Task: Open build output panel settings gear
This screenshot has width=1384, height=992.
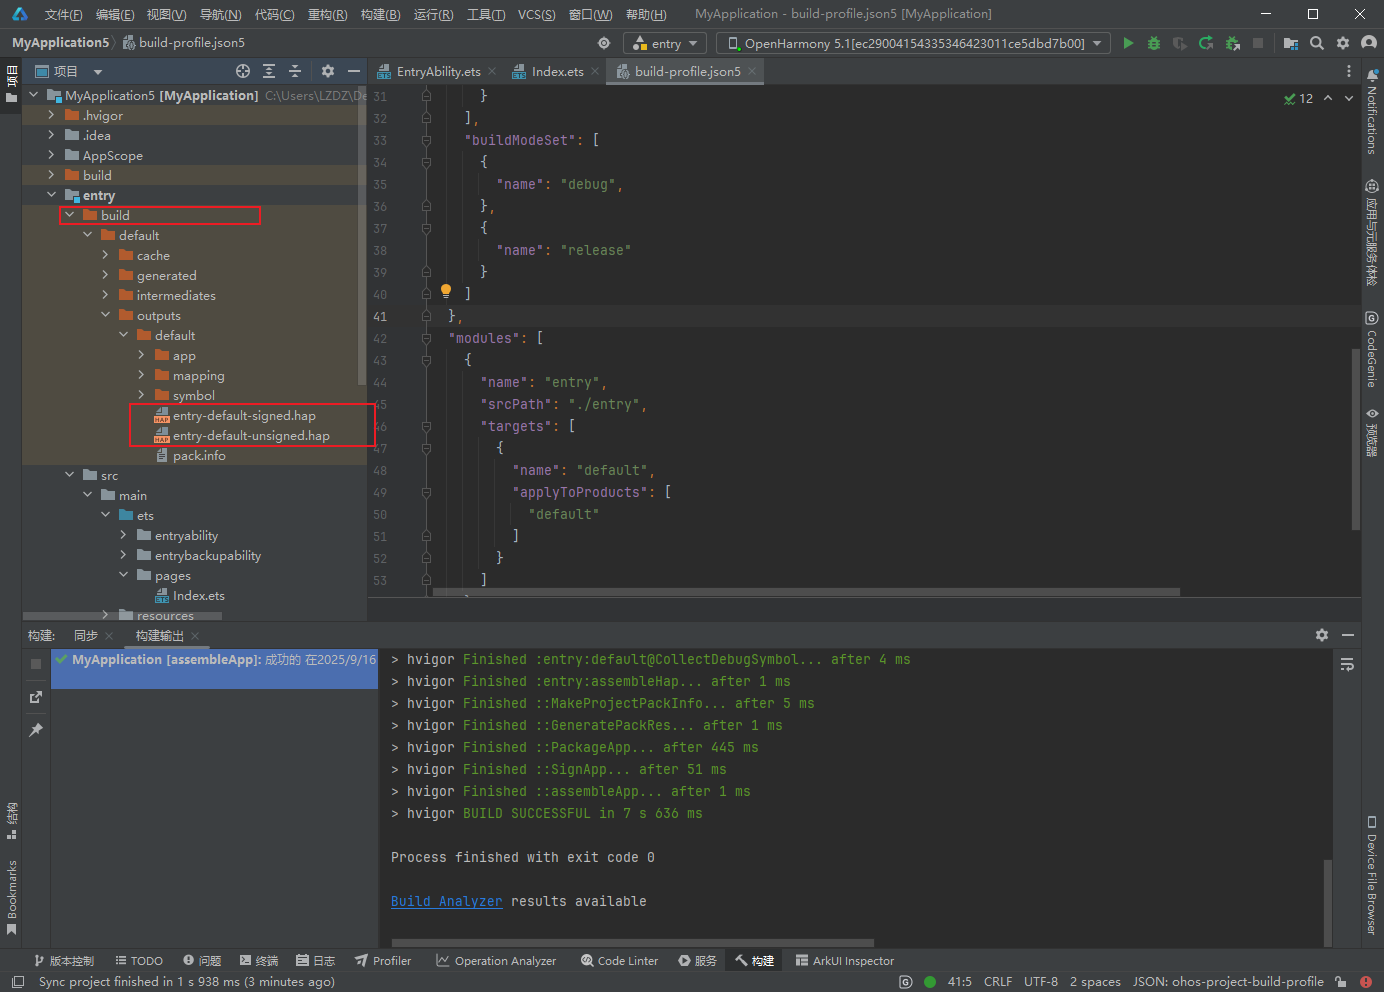Action: (1322, 635)
